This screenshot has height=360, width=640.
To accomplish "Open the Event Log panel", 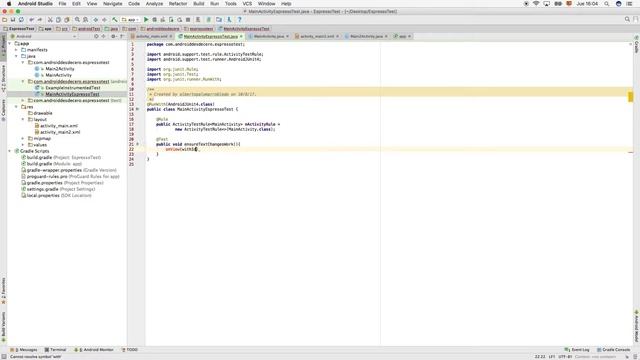I will (577, 350).
